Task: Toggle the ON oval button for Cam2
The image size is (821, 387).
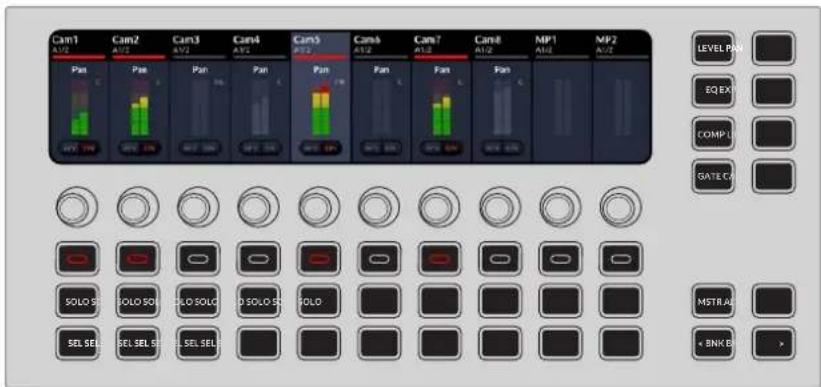Action: pos(138,259)
